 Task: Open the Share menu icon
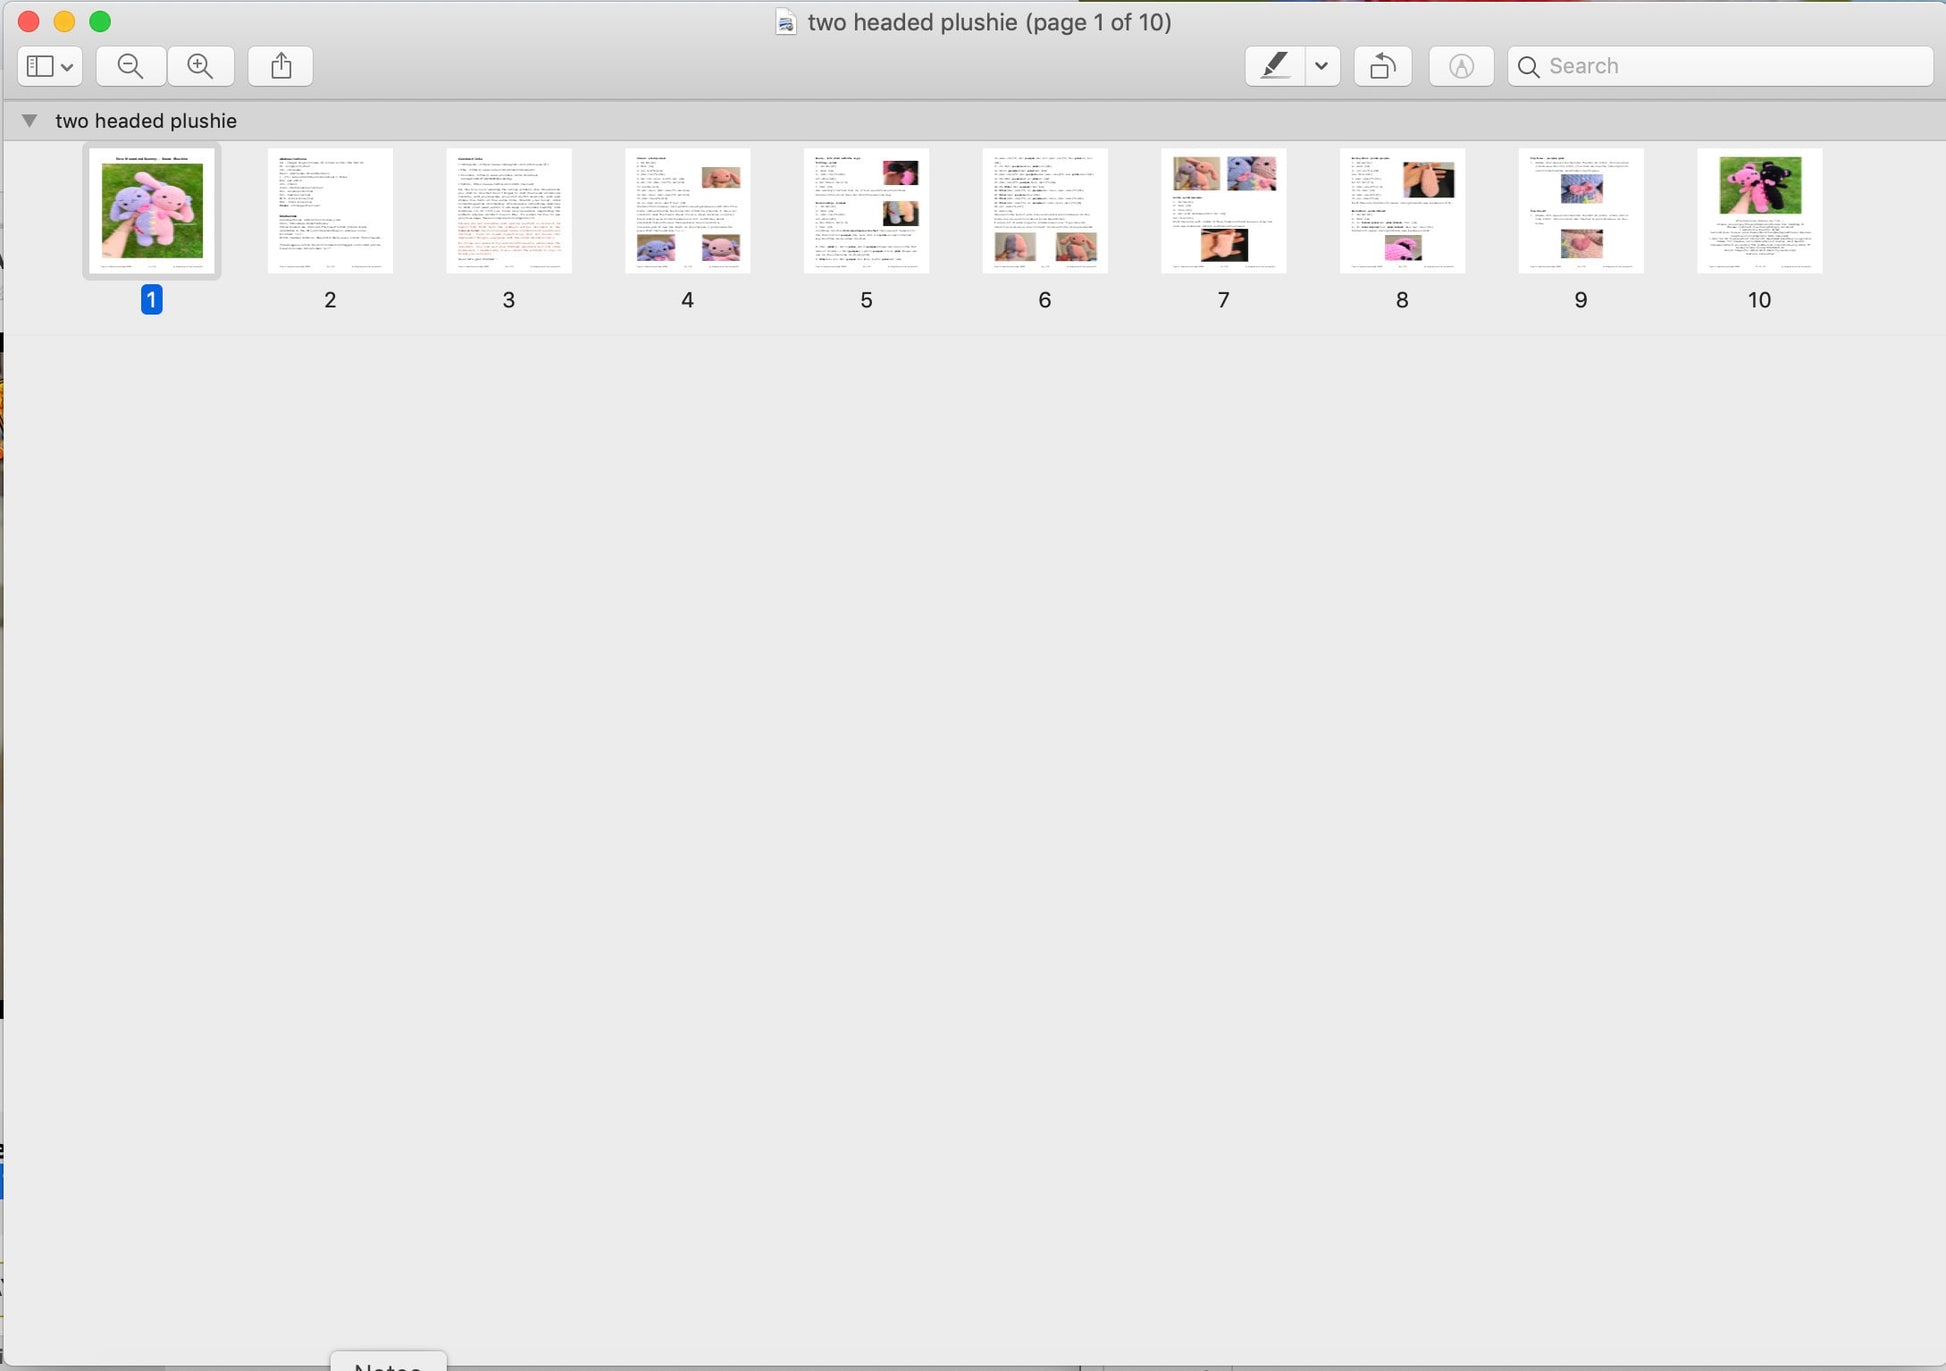click(281, 66)
